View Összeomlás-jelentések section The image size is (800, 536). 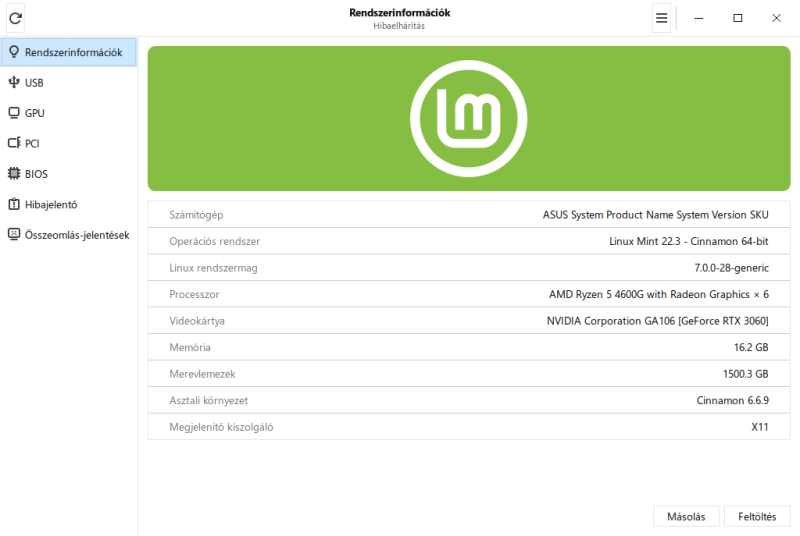click(x=69, y=235)
